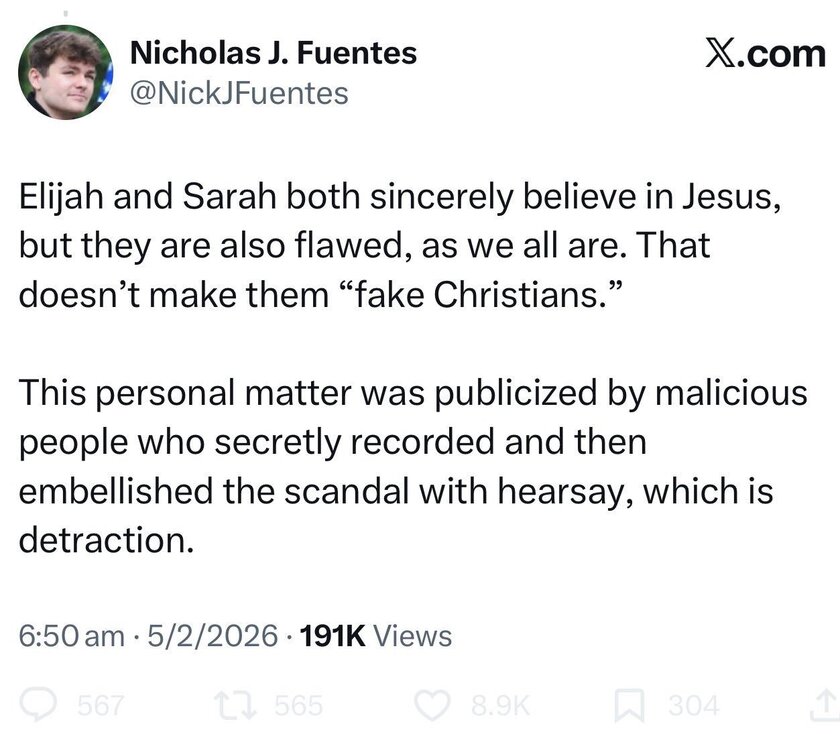Screen dimensions: 840x734
Task: Click the X.com logo
Action: (764, 57)
